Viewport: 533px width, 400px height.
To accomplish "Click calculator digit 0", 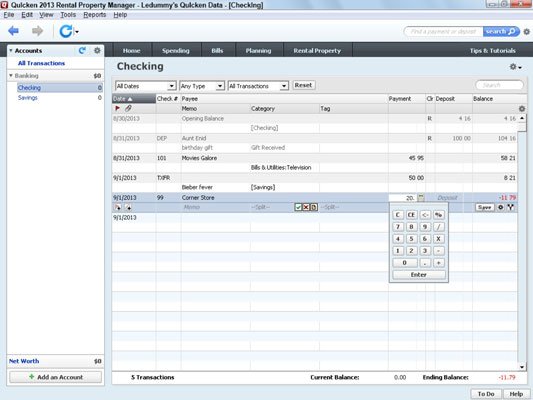I will [405, 263].
